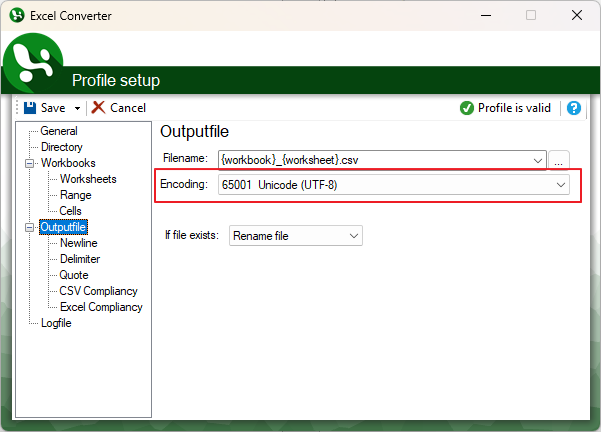Click the Save label in toolbar
The image size is (601, 432).
tap(53, 108)
